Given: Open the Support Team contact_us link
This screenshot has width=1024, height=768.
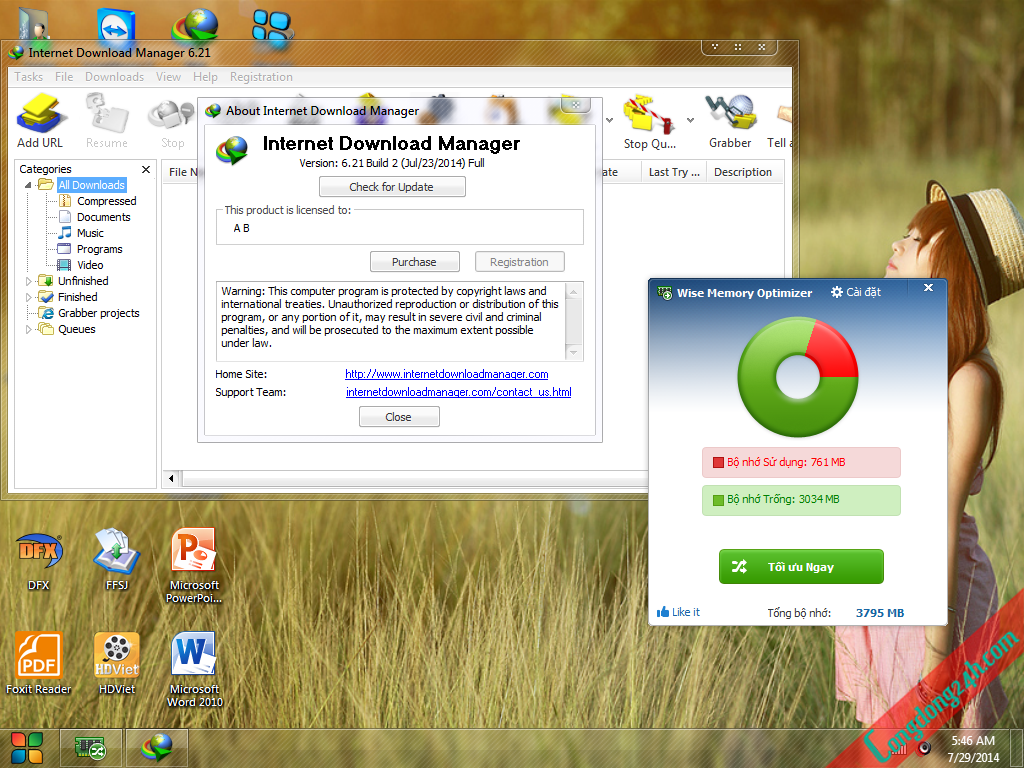Looking at the screenshot, I should click(x=458, y=392).
